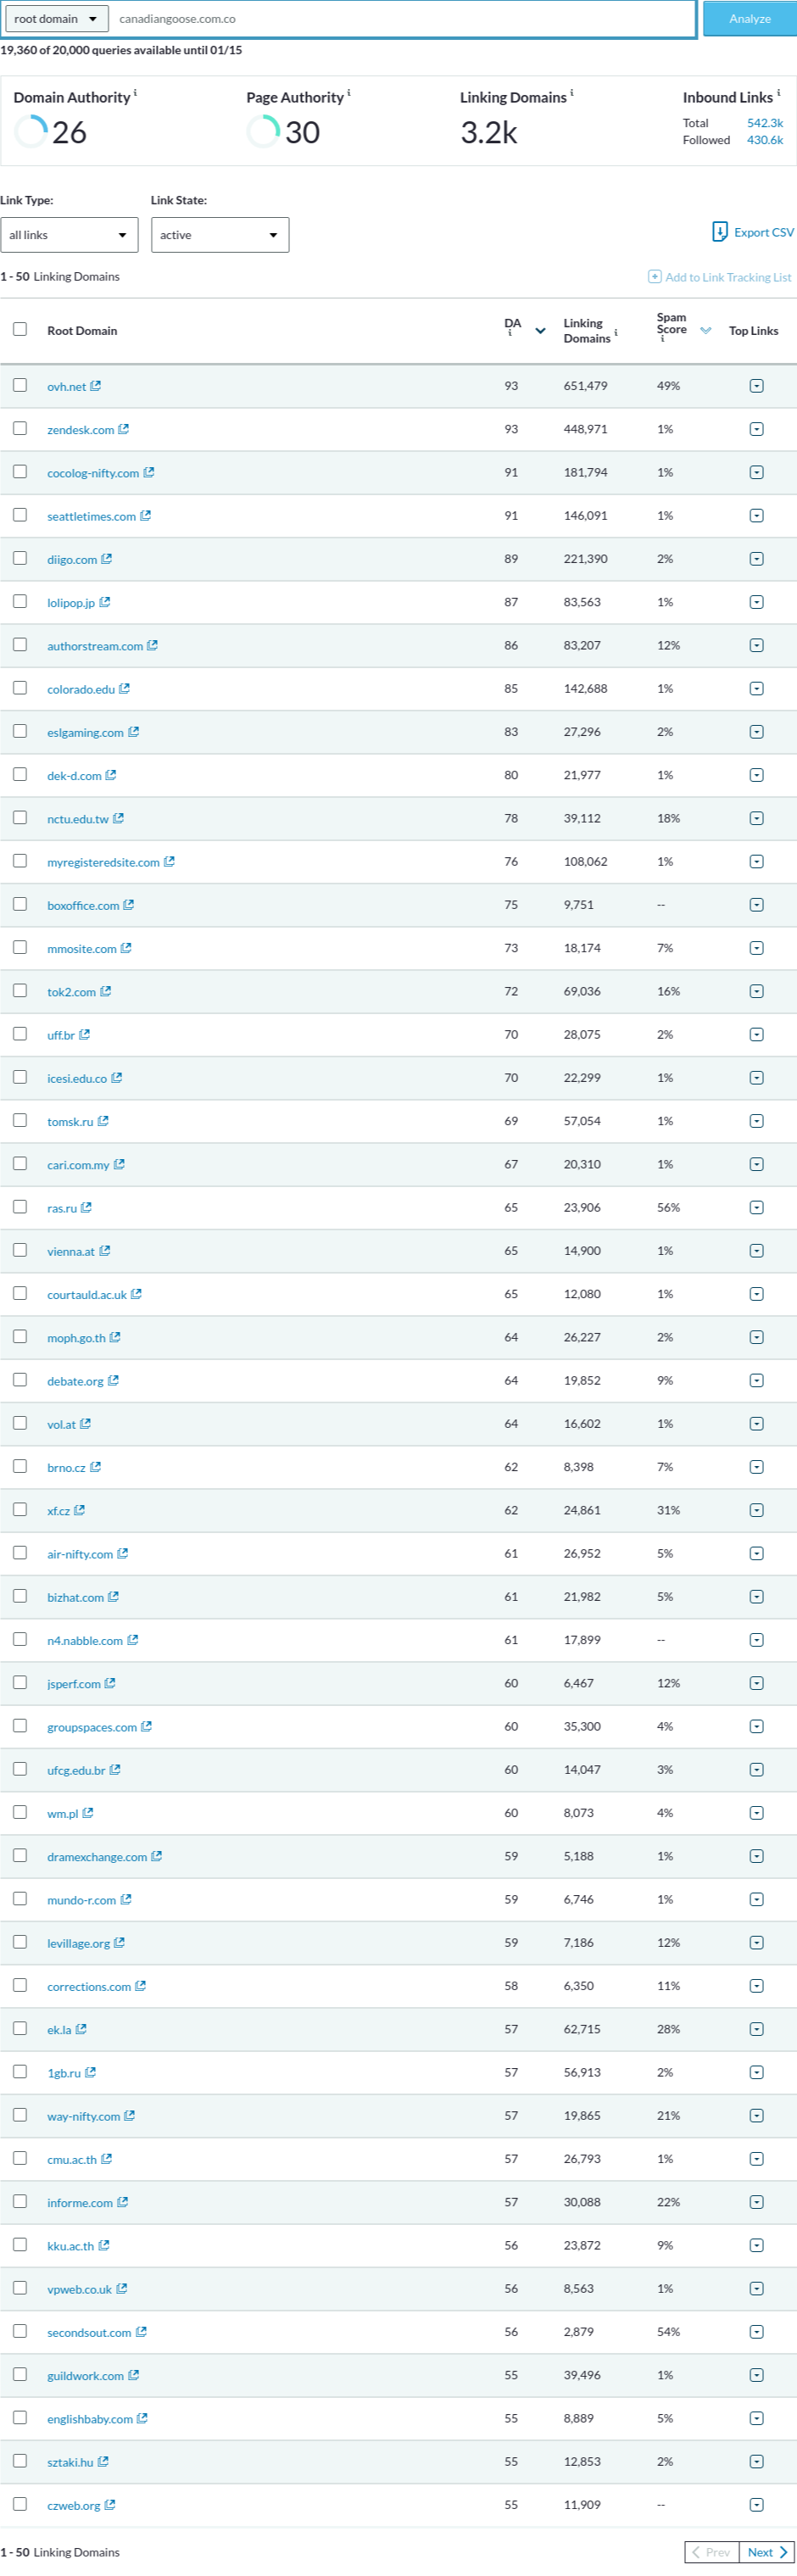Select the checkbox for boxoffice.com row

(20, 904)
